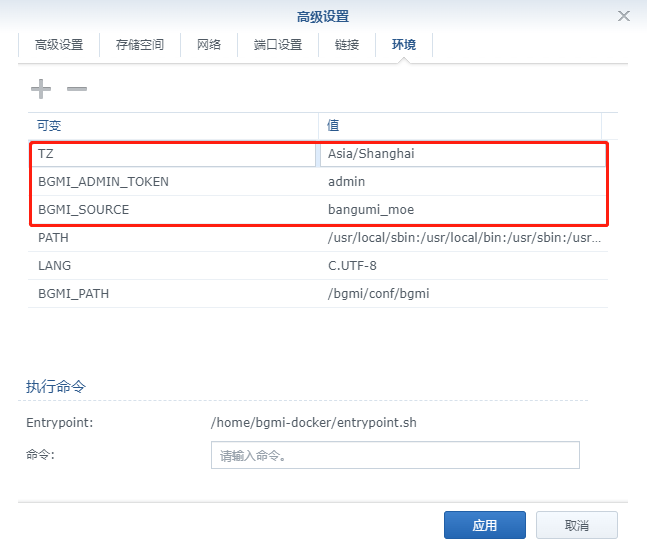The image size is (647, 545).
Task: Close the advanced settings dialog
Action: tap(624, 16)
